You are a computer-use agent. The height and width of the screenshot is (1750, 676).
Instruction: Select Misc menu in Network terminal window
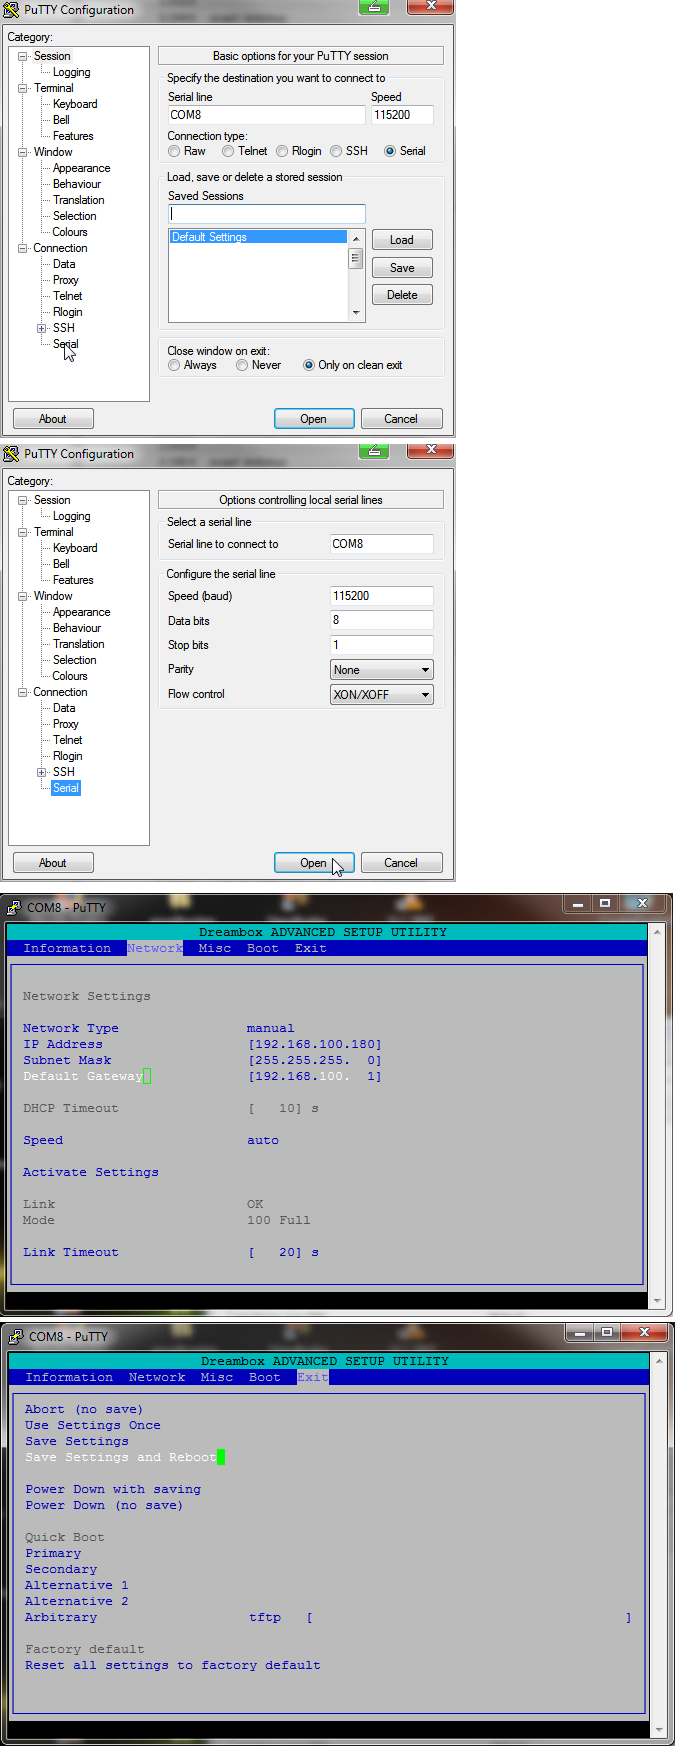point(215,948)
